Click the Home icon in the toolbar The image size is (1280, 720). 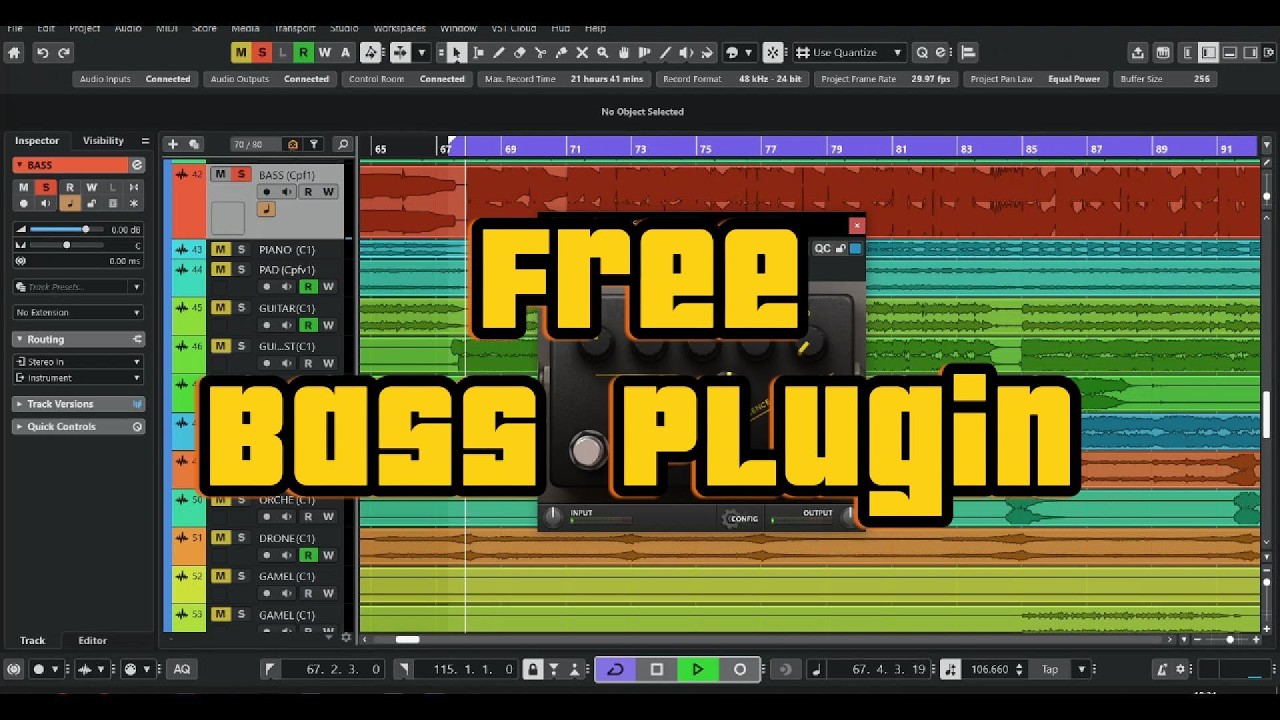(x=14, y=53)
